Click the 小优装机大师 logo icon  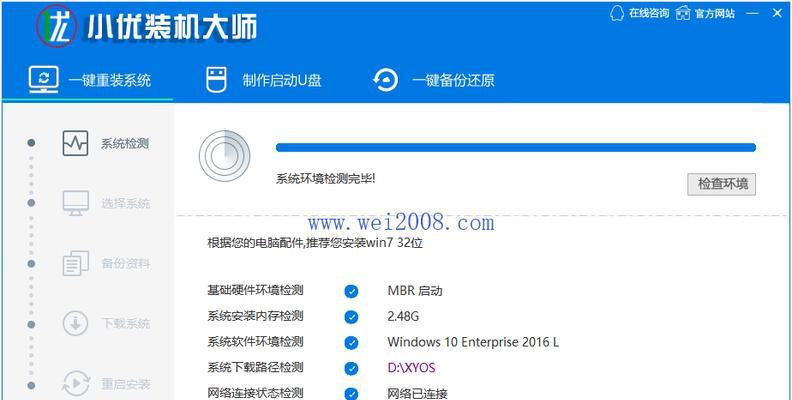[57, 27]
